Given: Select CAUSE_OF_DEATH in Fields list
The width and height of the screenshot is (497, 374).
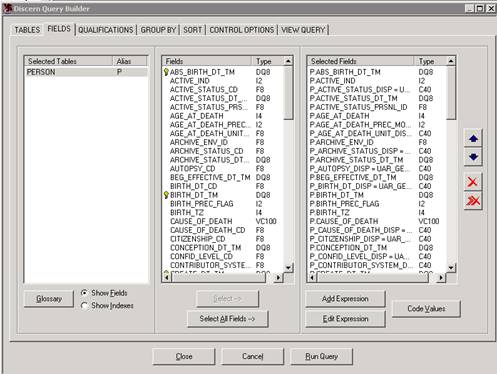Looking at the screenshot, I should pos(201,221).
